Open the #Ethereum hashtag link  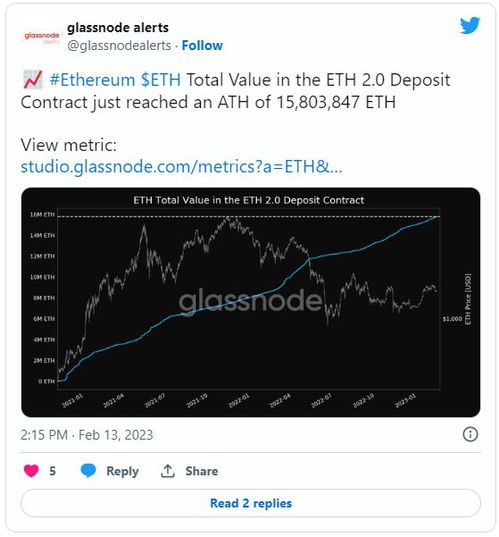tap(92, 80)
